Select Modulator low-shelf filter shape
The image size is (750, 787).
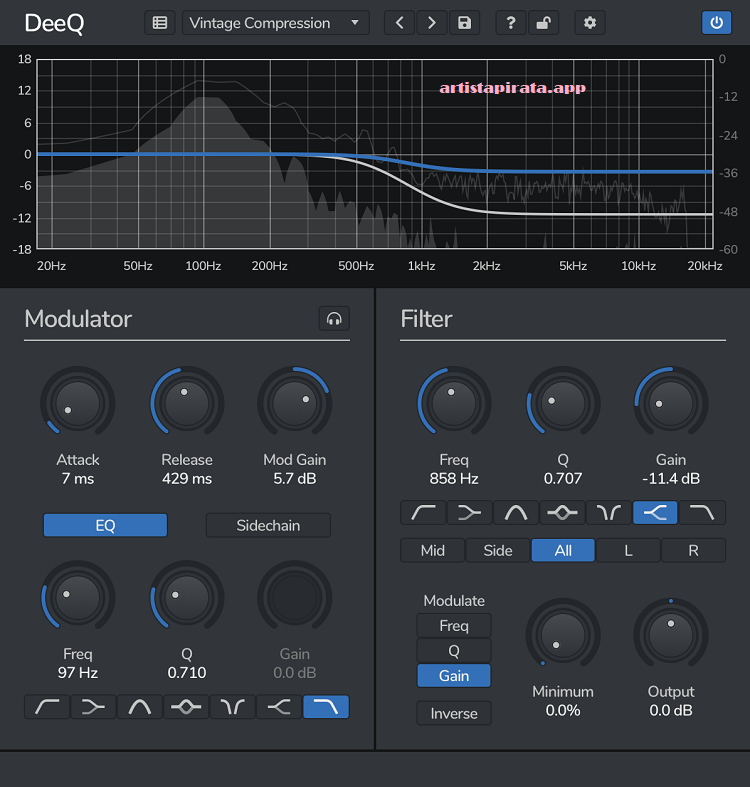(93, 707)
